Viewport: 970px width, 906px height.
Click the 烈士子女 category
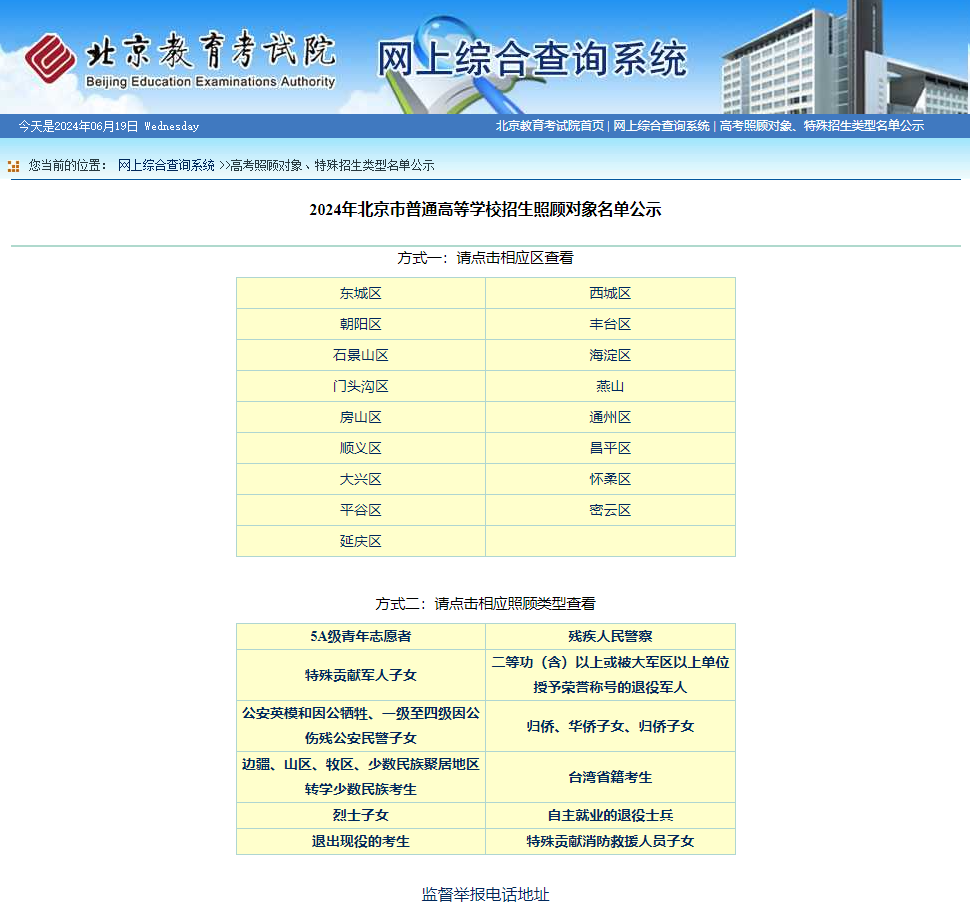tap(361, 815)
